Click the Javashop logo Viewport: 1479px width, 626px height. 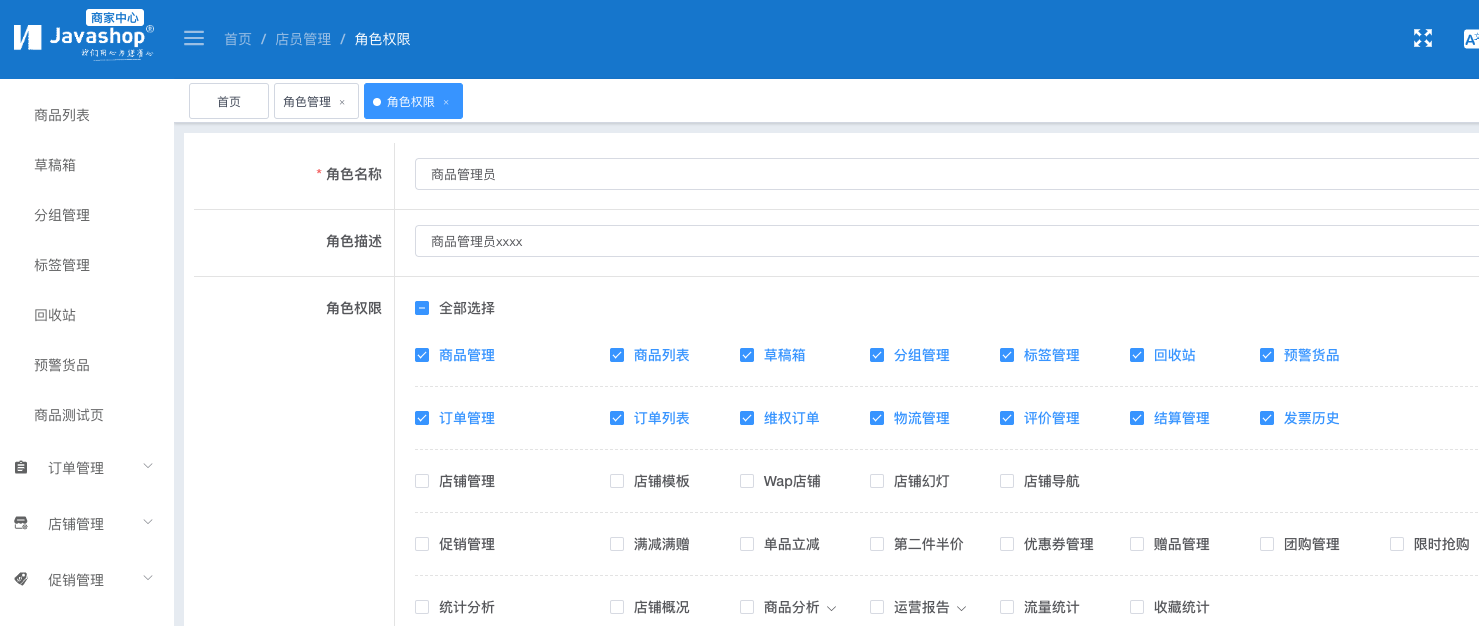(84, 35)
